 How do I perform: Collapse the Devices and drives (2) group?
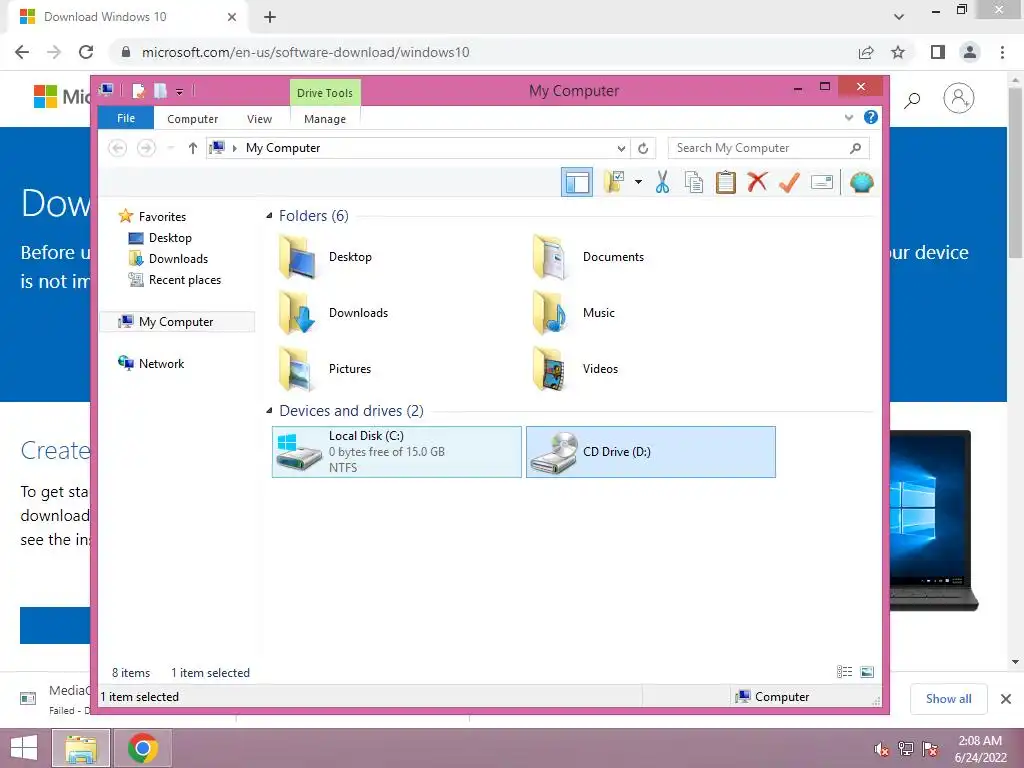pos(269,411)
